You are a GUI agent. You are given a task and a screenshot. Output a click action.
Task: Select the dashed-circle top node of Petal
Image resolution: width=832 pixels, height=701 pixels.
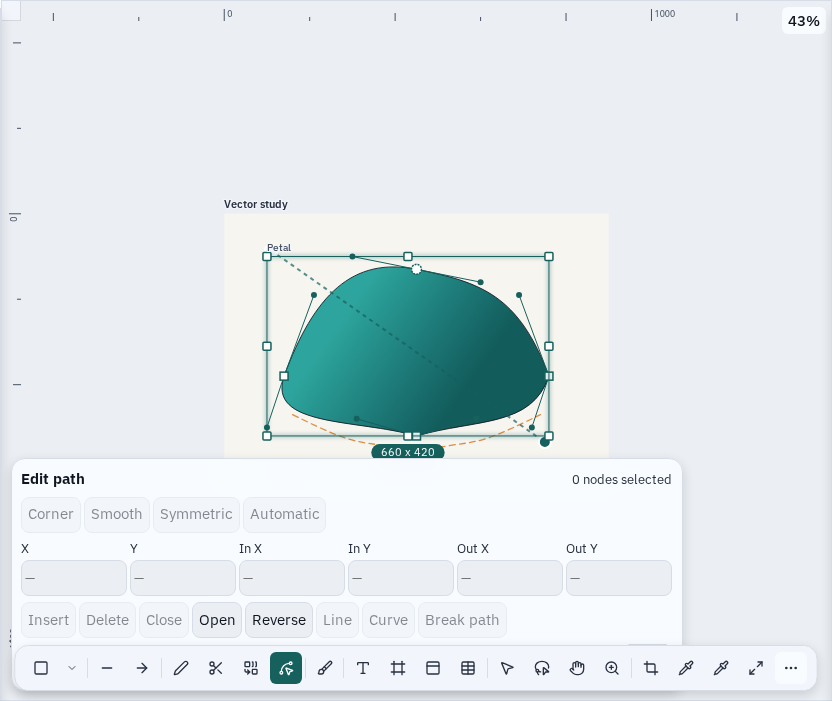417,270
